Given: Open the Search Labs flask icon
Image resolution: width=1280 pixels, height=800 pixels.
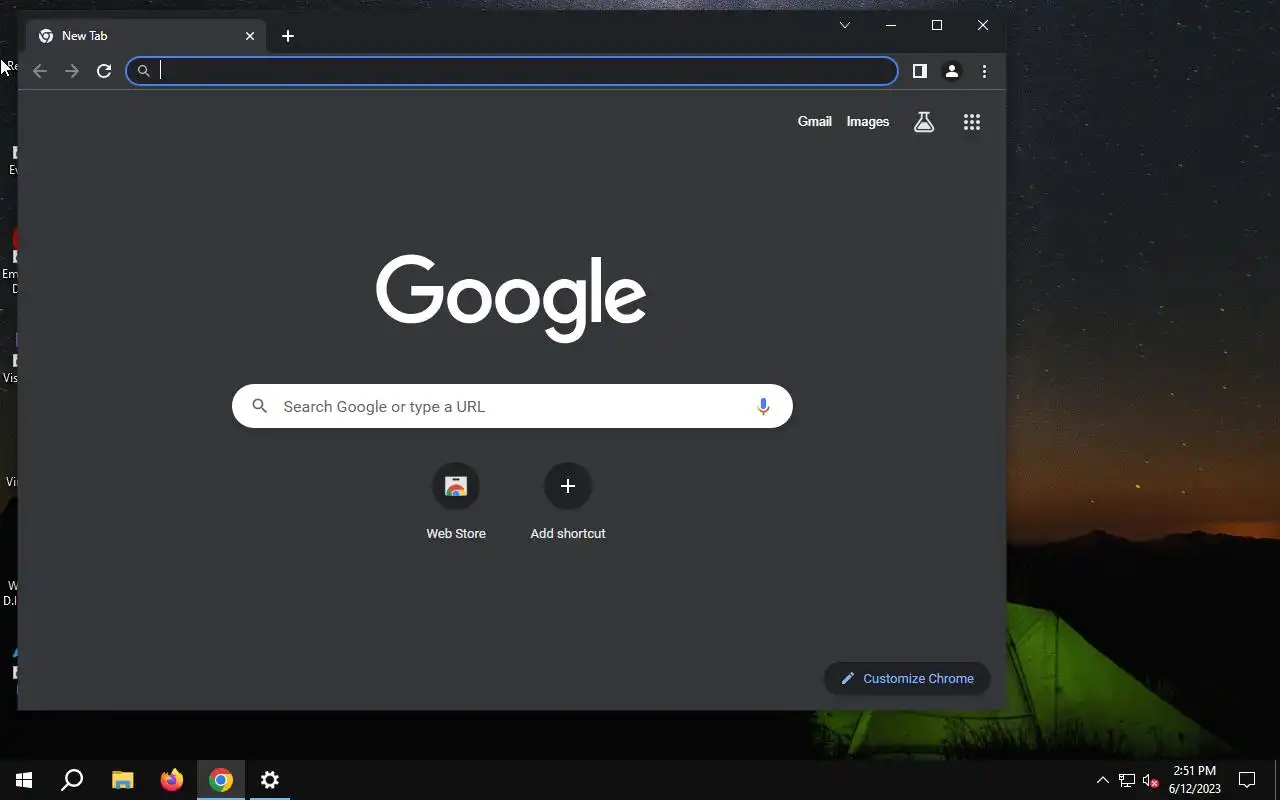Looking at the screenshot, I should (x=924, y=122).
